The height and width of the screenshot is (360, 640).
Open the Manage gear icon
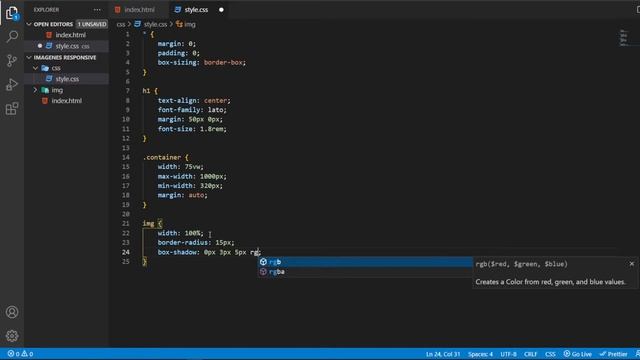pyautogui.click(x=12, y=336)
